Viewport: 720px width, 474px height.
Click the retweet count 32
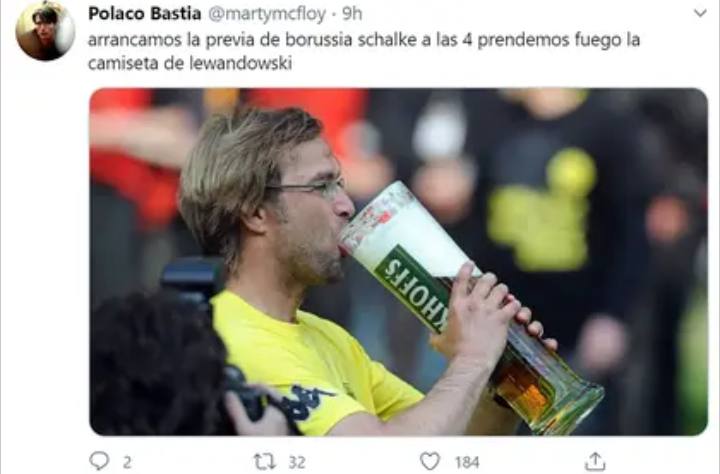click(297, 462)
